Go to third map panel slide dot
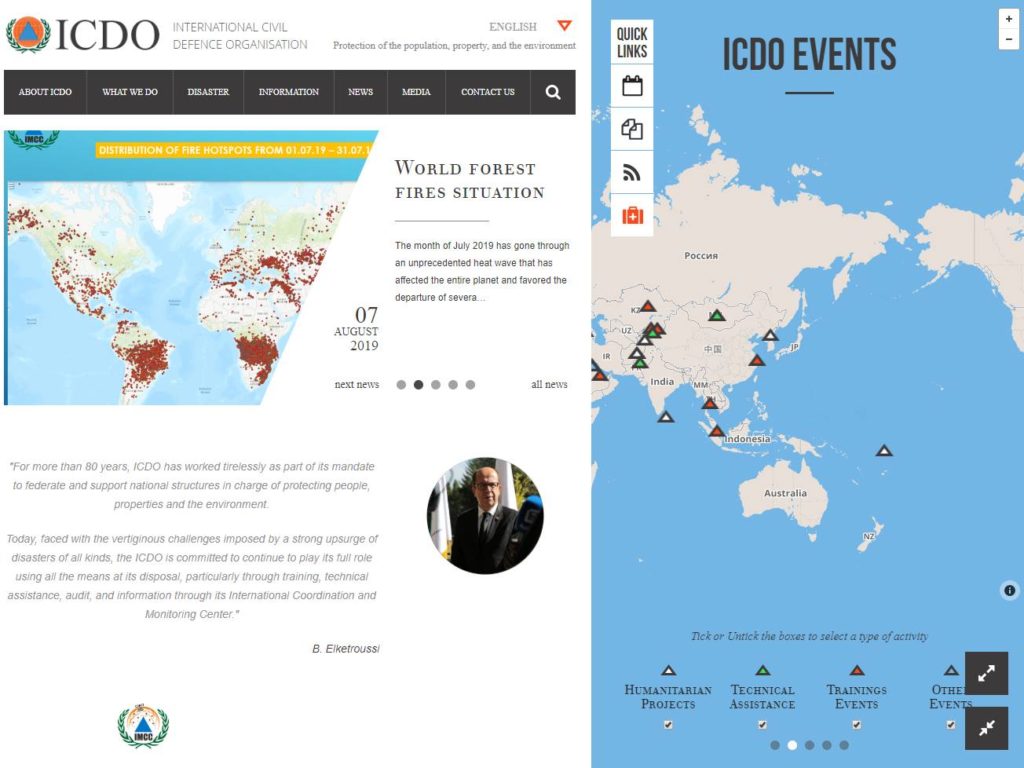The height and width of the screenshot is (768, 1024). [x=810, y=745]
